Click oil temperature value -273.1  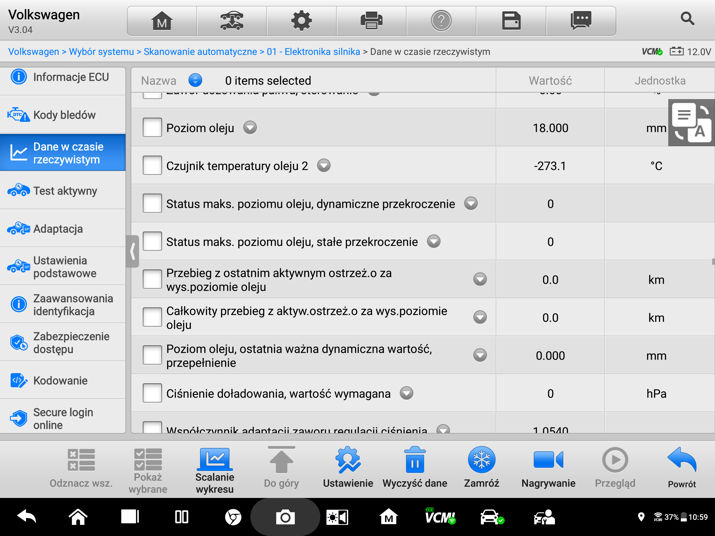click(550, 166)
